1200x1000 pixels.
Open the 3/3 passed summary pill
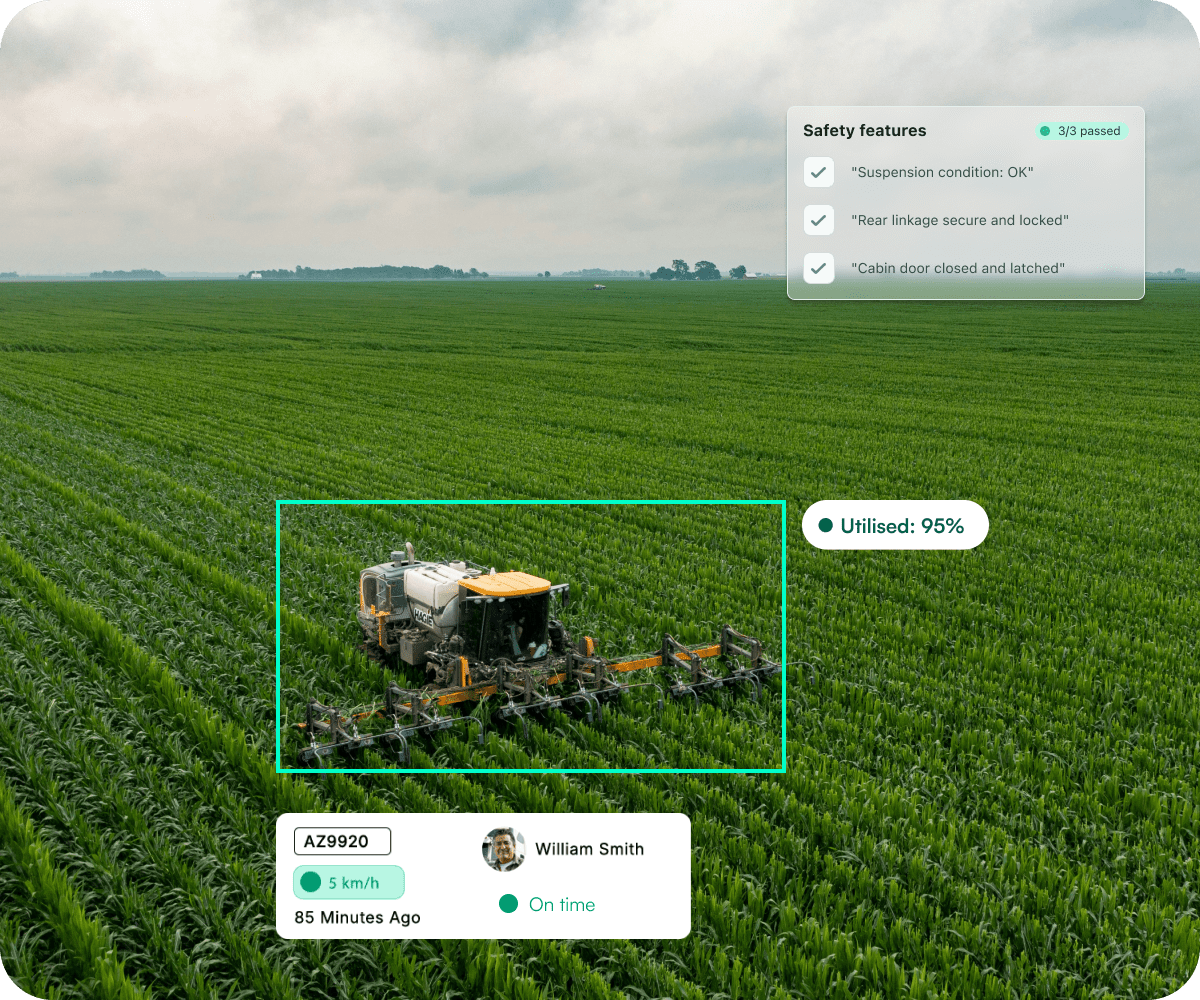pos(1081,131)
